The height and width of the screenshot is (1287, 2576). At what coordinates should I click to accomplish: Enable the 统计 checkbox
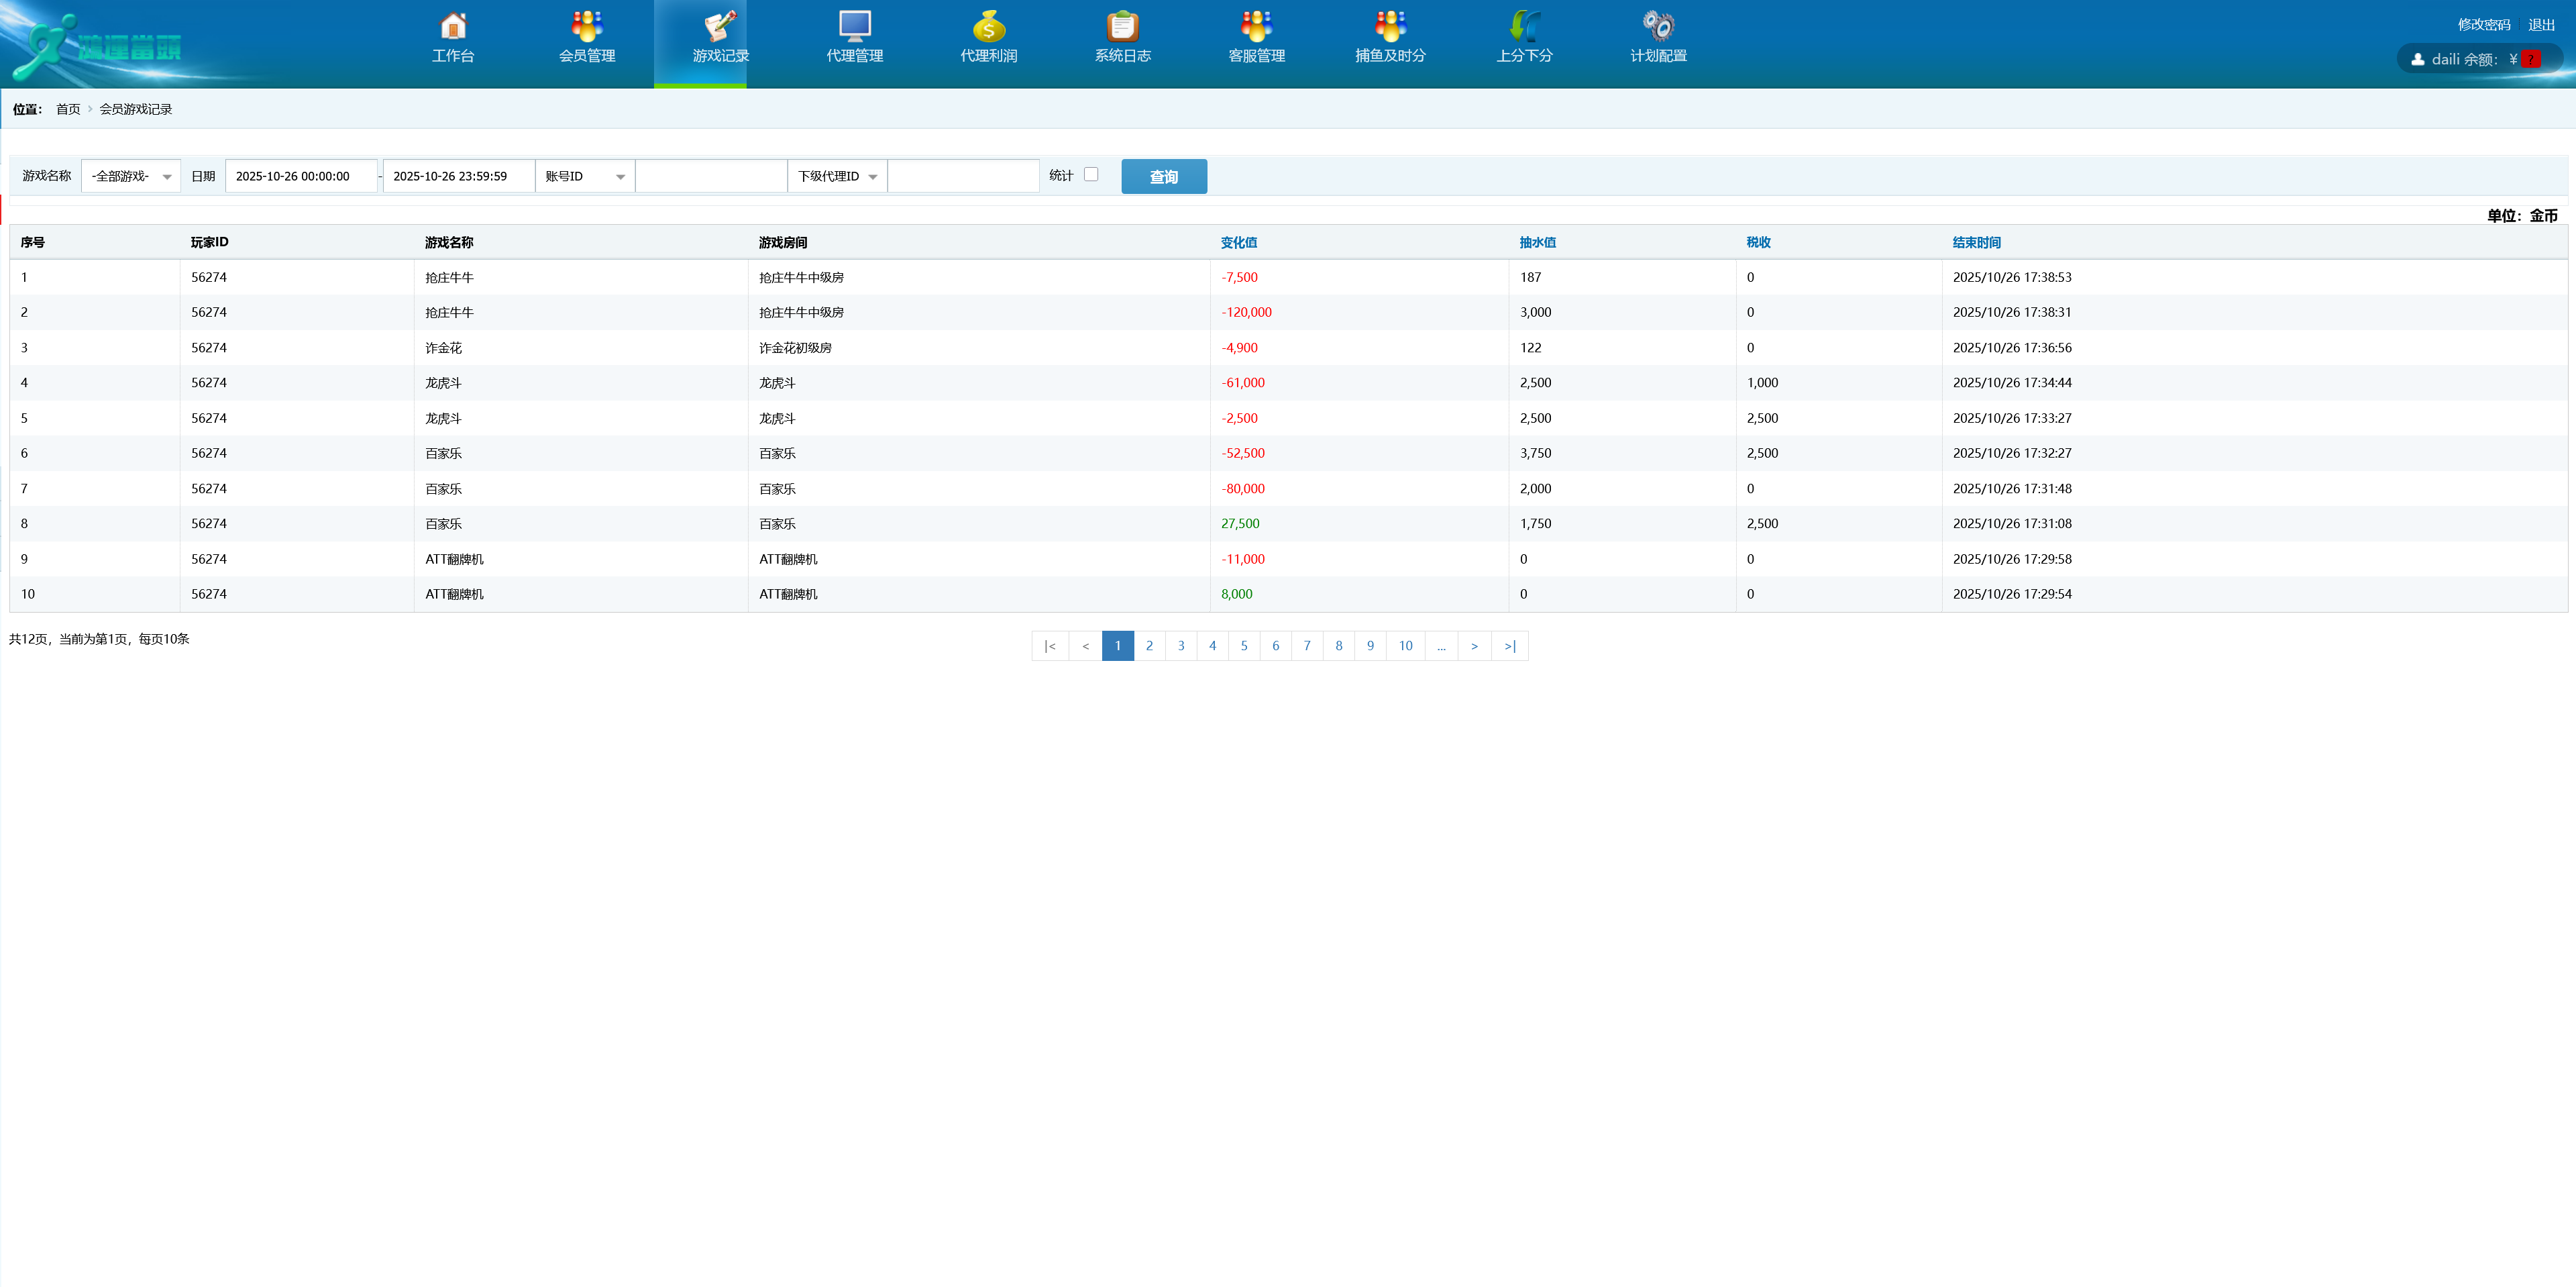pos(1091,174)
